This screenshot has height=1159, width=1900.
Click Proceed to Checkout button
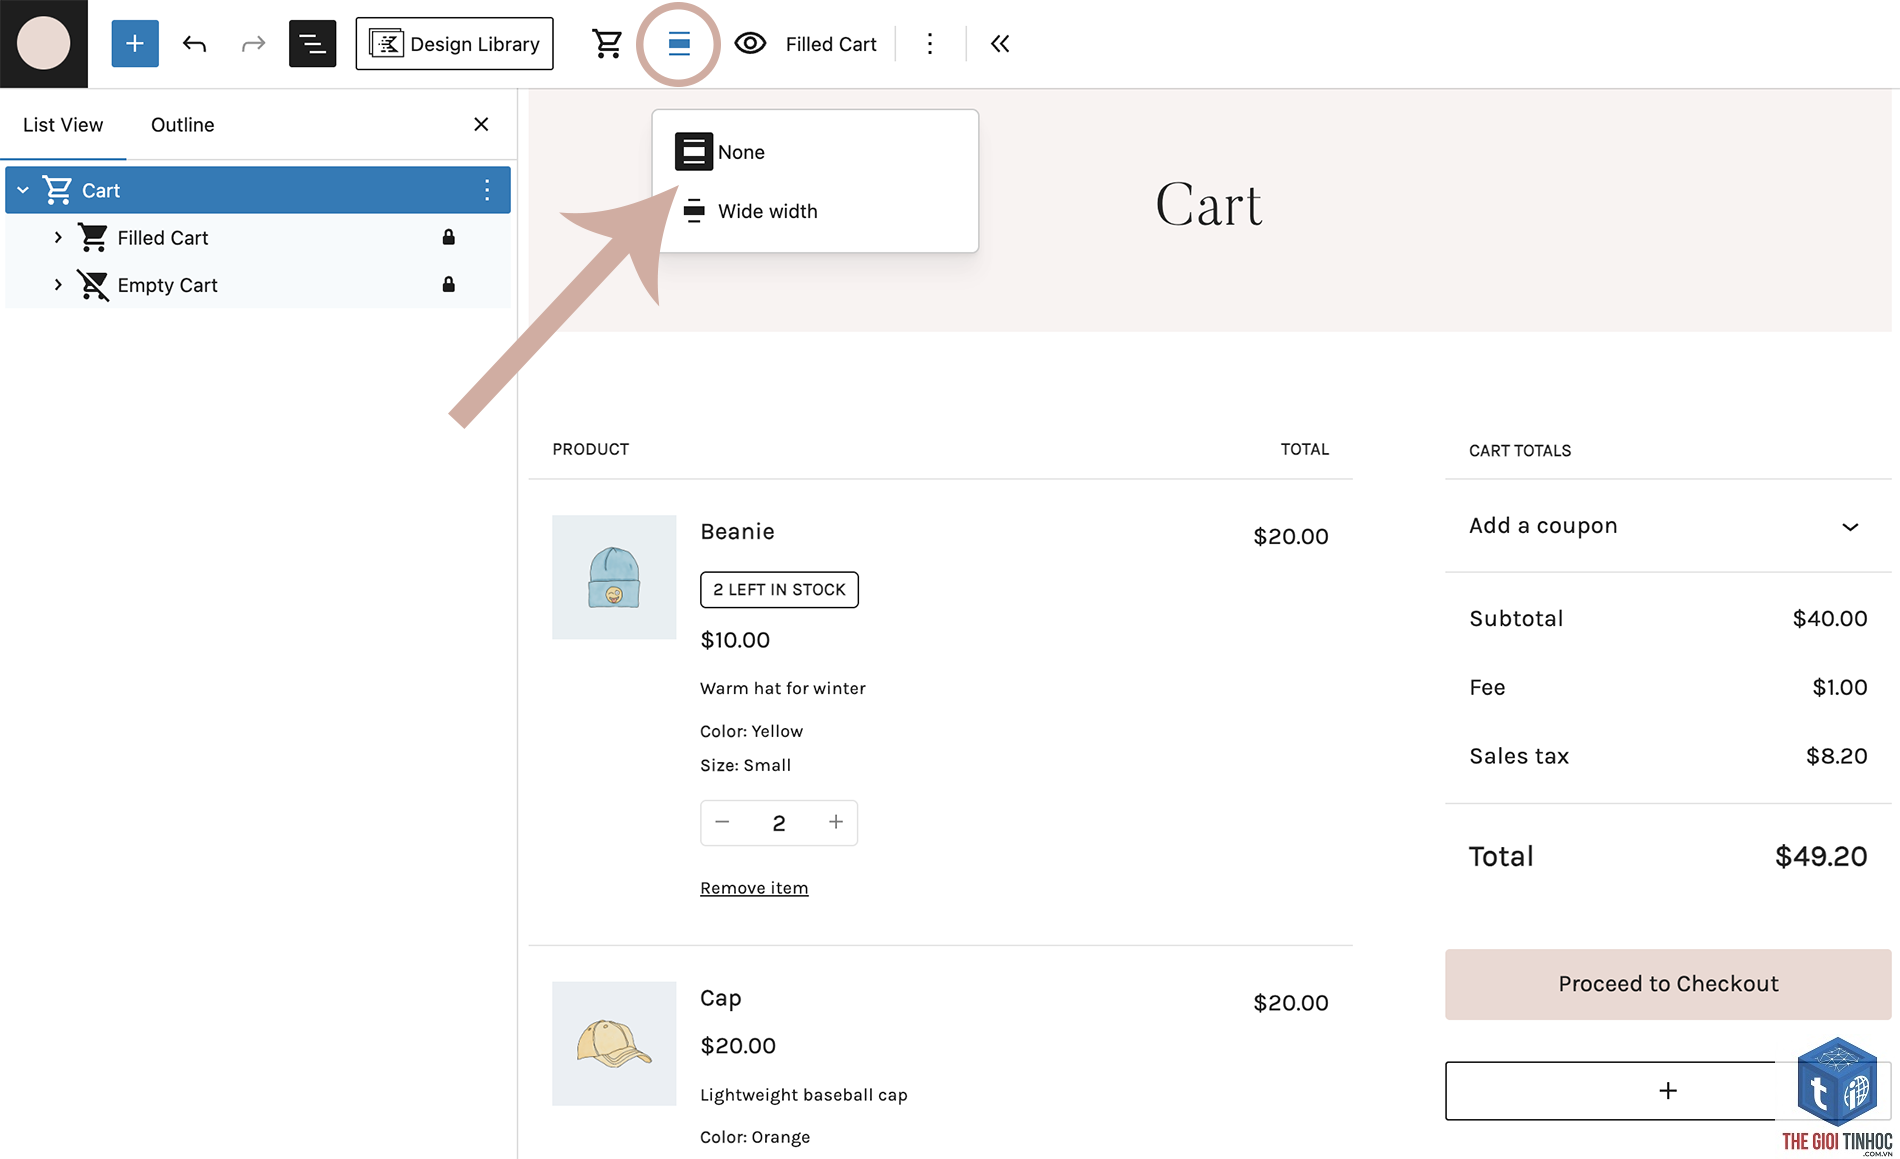point(1668,984)
